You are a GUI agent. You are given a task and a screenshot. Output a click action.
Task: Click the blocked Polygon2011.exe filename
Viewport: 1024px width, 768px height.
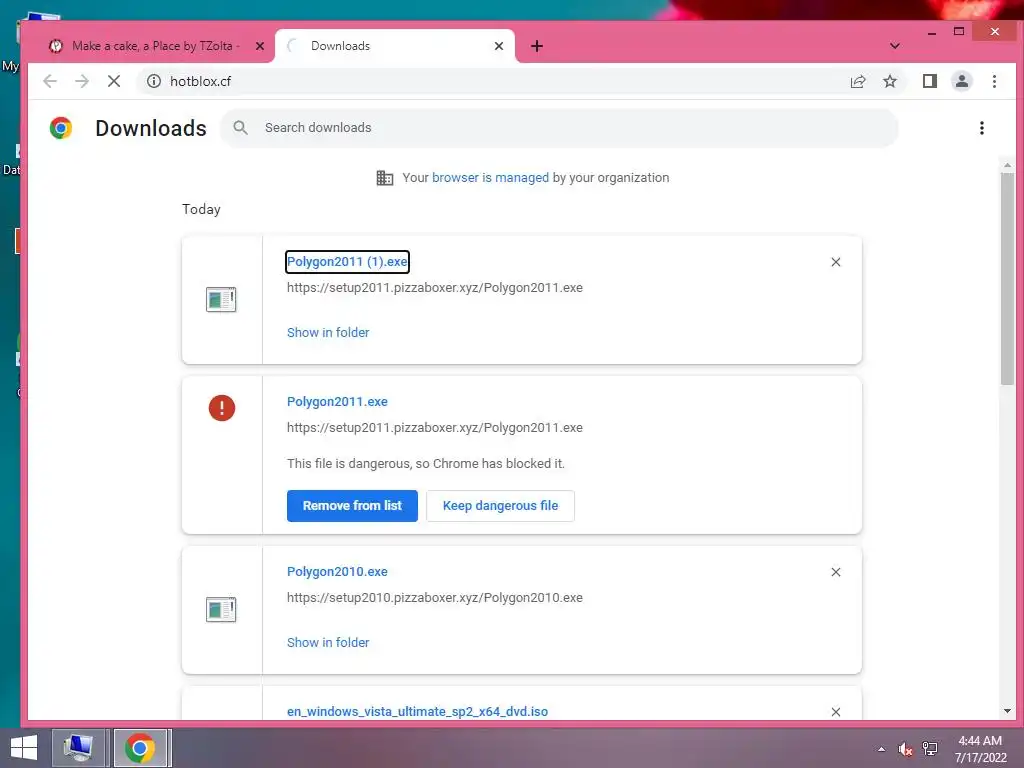pos(337,402)
